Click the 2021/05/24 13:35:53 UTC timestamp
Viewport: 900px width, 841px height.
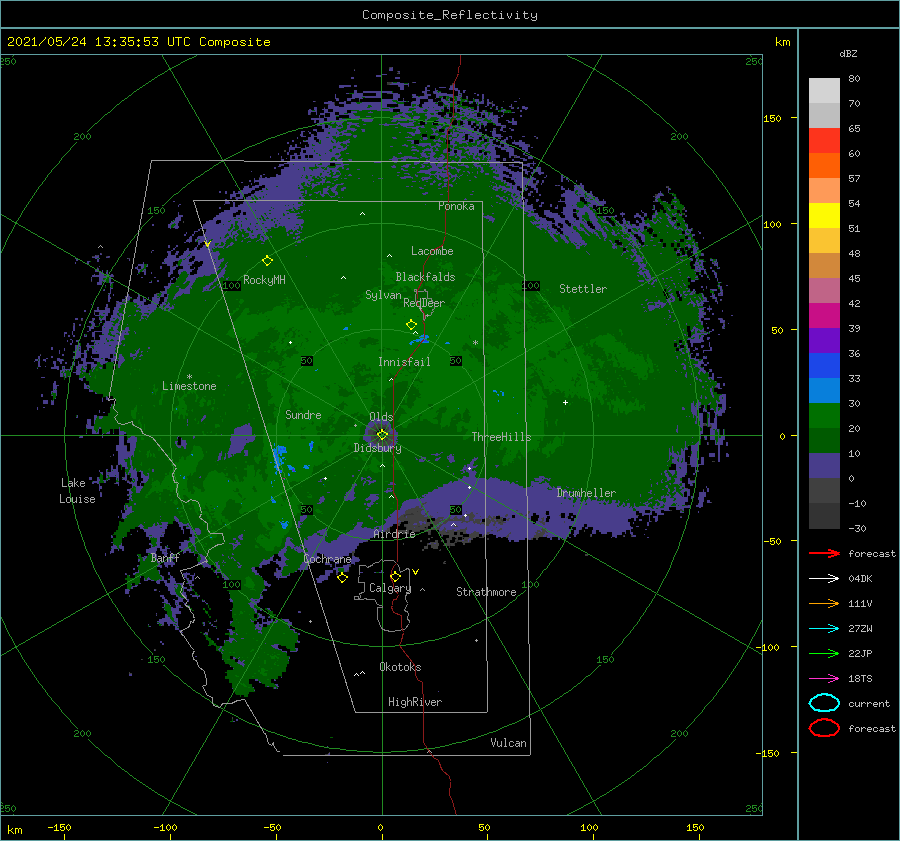[x=138, y=42]
